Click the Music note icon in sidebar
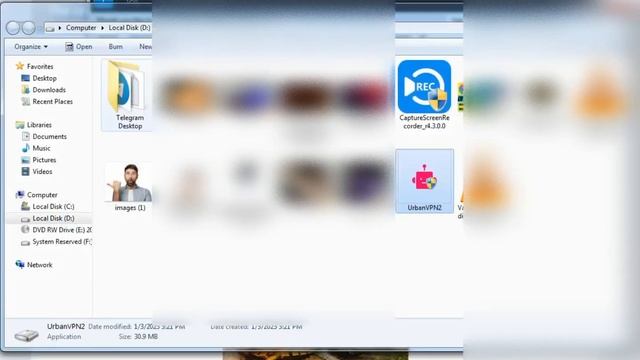The width and height of the screenshot is (640, 360). tap(26, 148)
